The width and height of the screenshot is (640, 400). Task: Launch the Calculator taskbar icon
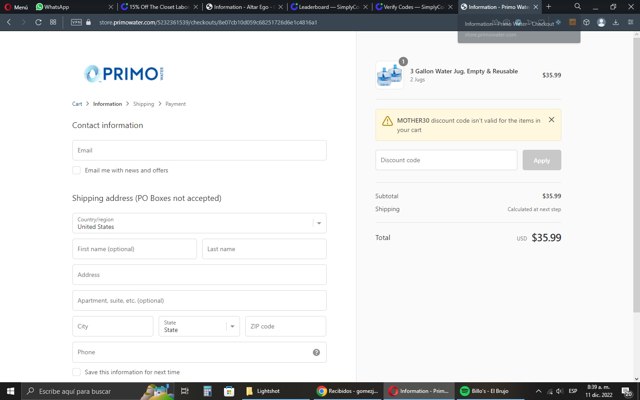pyautogui.click(x=207, y=391)
